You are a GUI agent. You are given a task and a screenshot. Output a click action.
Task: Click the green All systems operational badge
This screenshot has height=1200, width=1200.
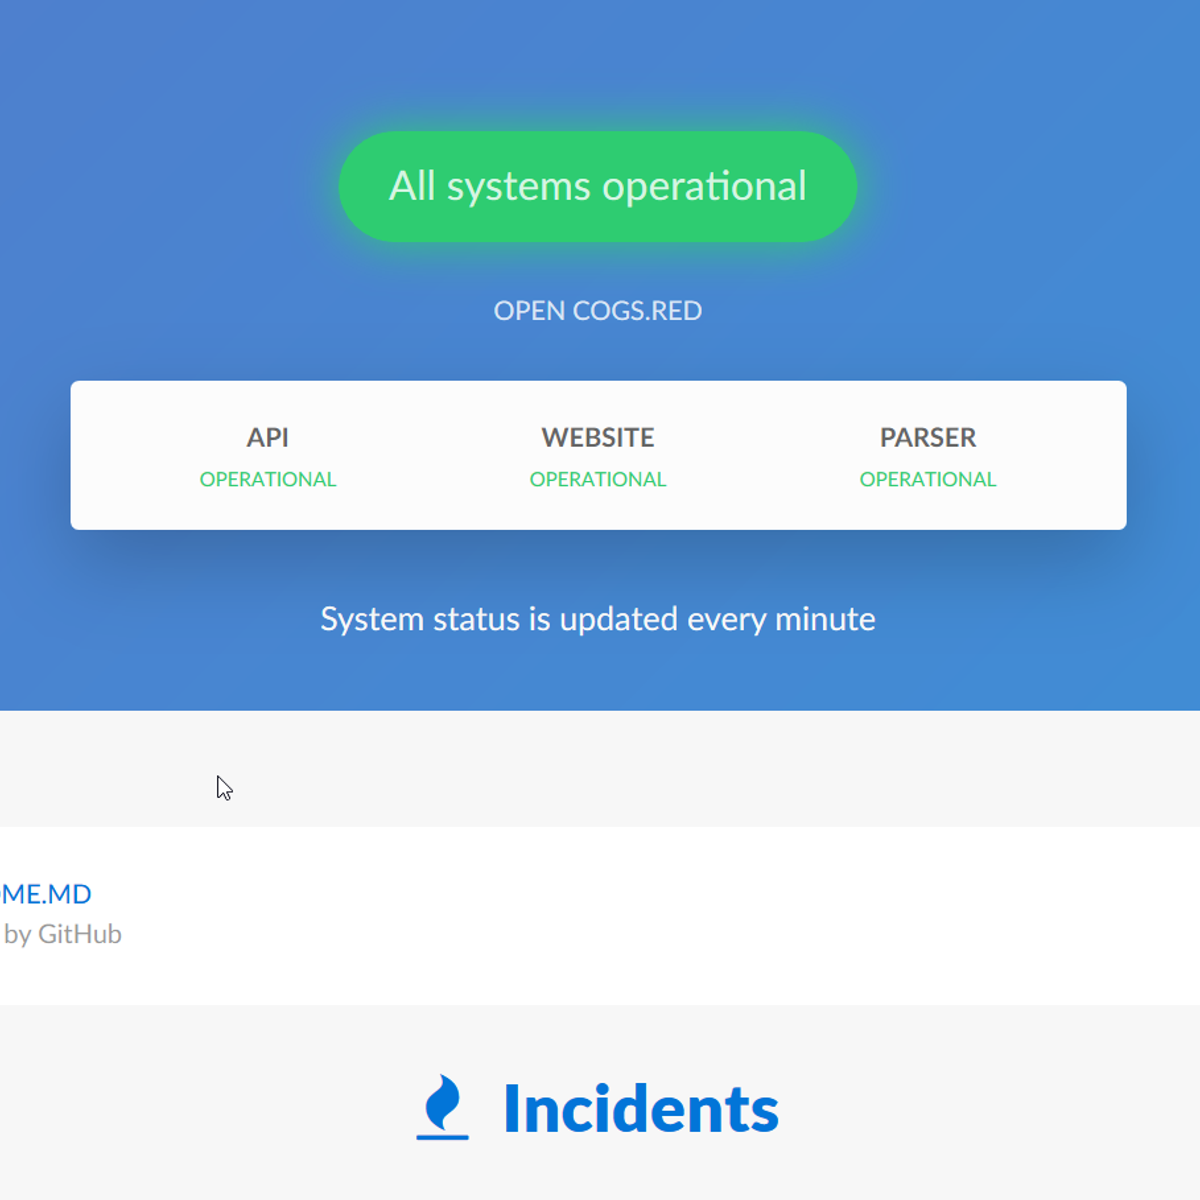(x=597, y=187)
